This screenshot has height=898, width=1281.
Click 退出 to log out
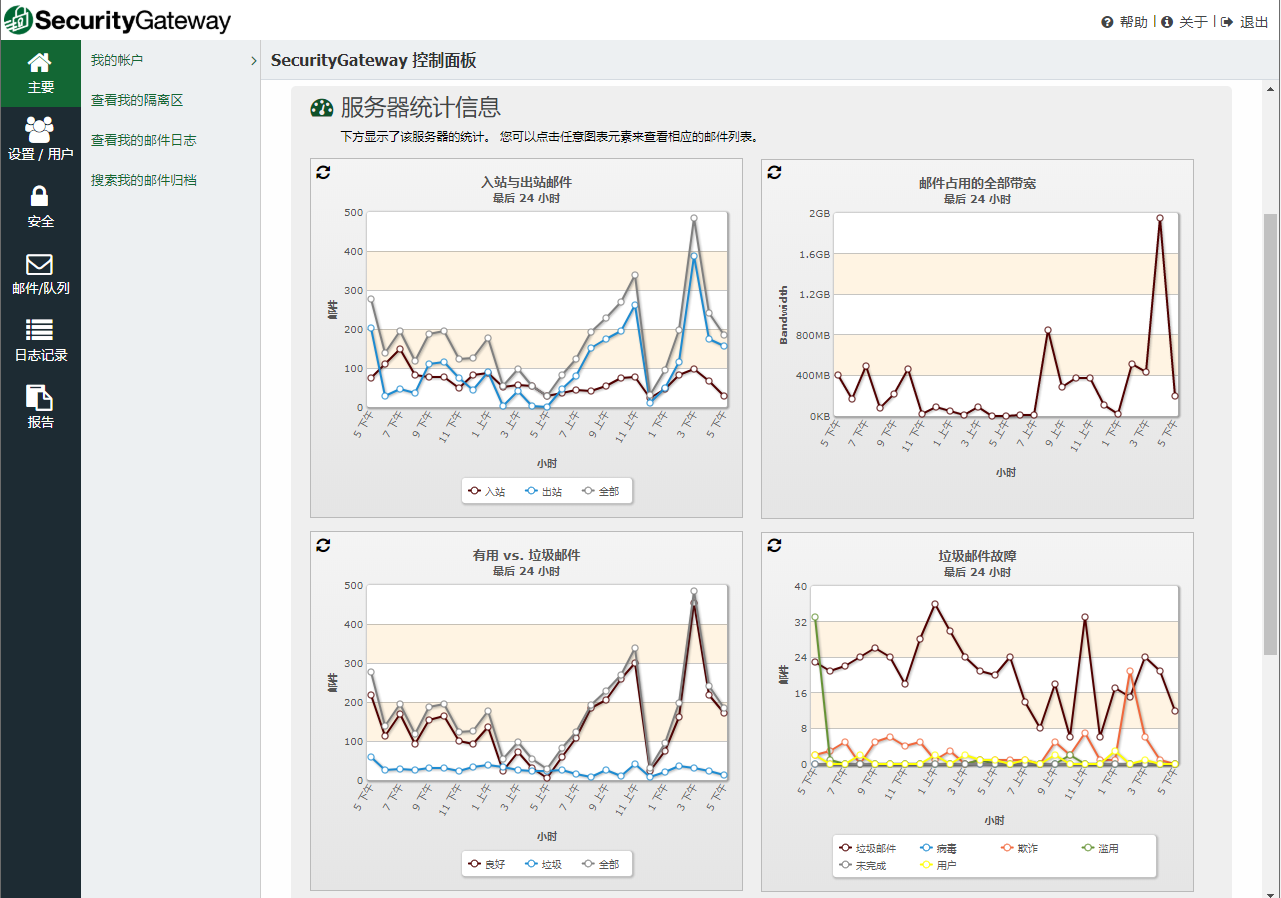click(x=1245, y=22)
